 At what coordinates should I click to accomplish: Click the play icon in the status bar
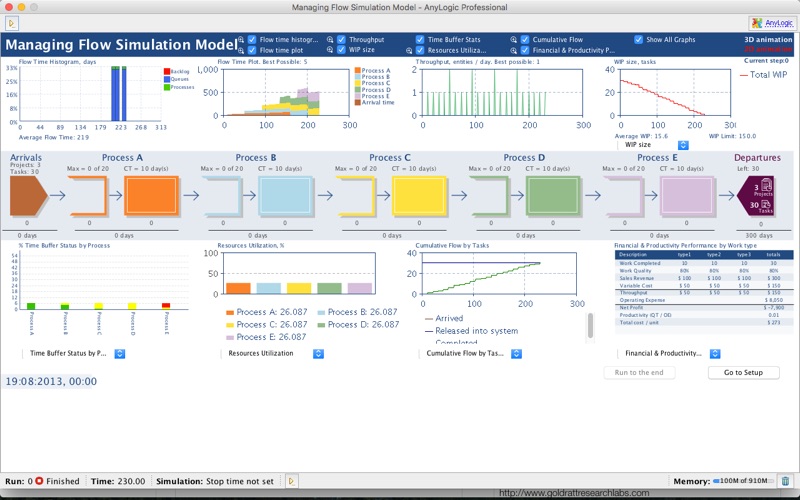click(291, 481)
